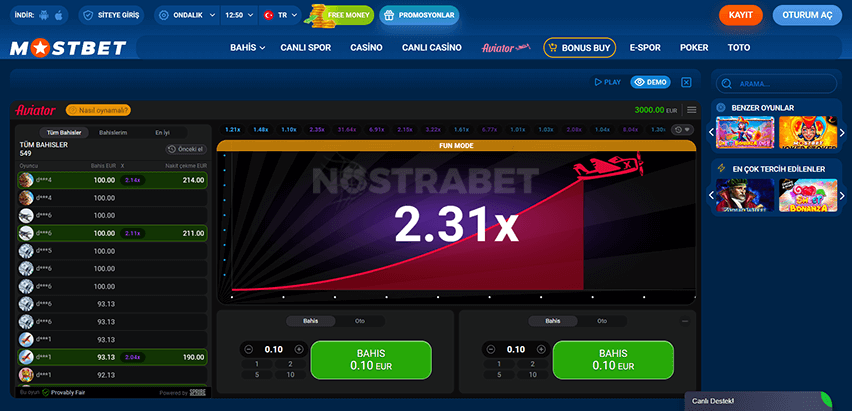This screenshot has width=852, height=411.
Task: Select Bahis mode in right bet panel
Action: [553, 321]
